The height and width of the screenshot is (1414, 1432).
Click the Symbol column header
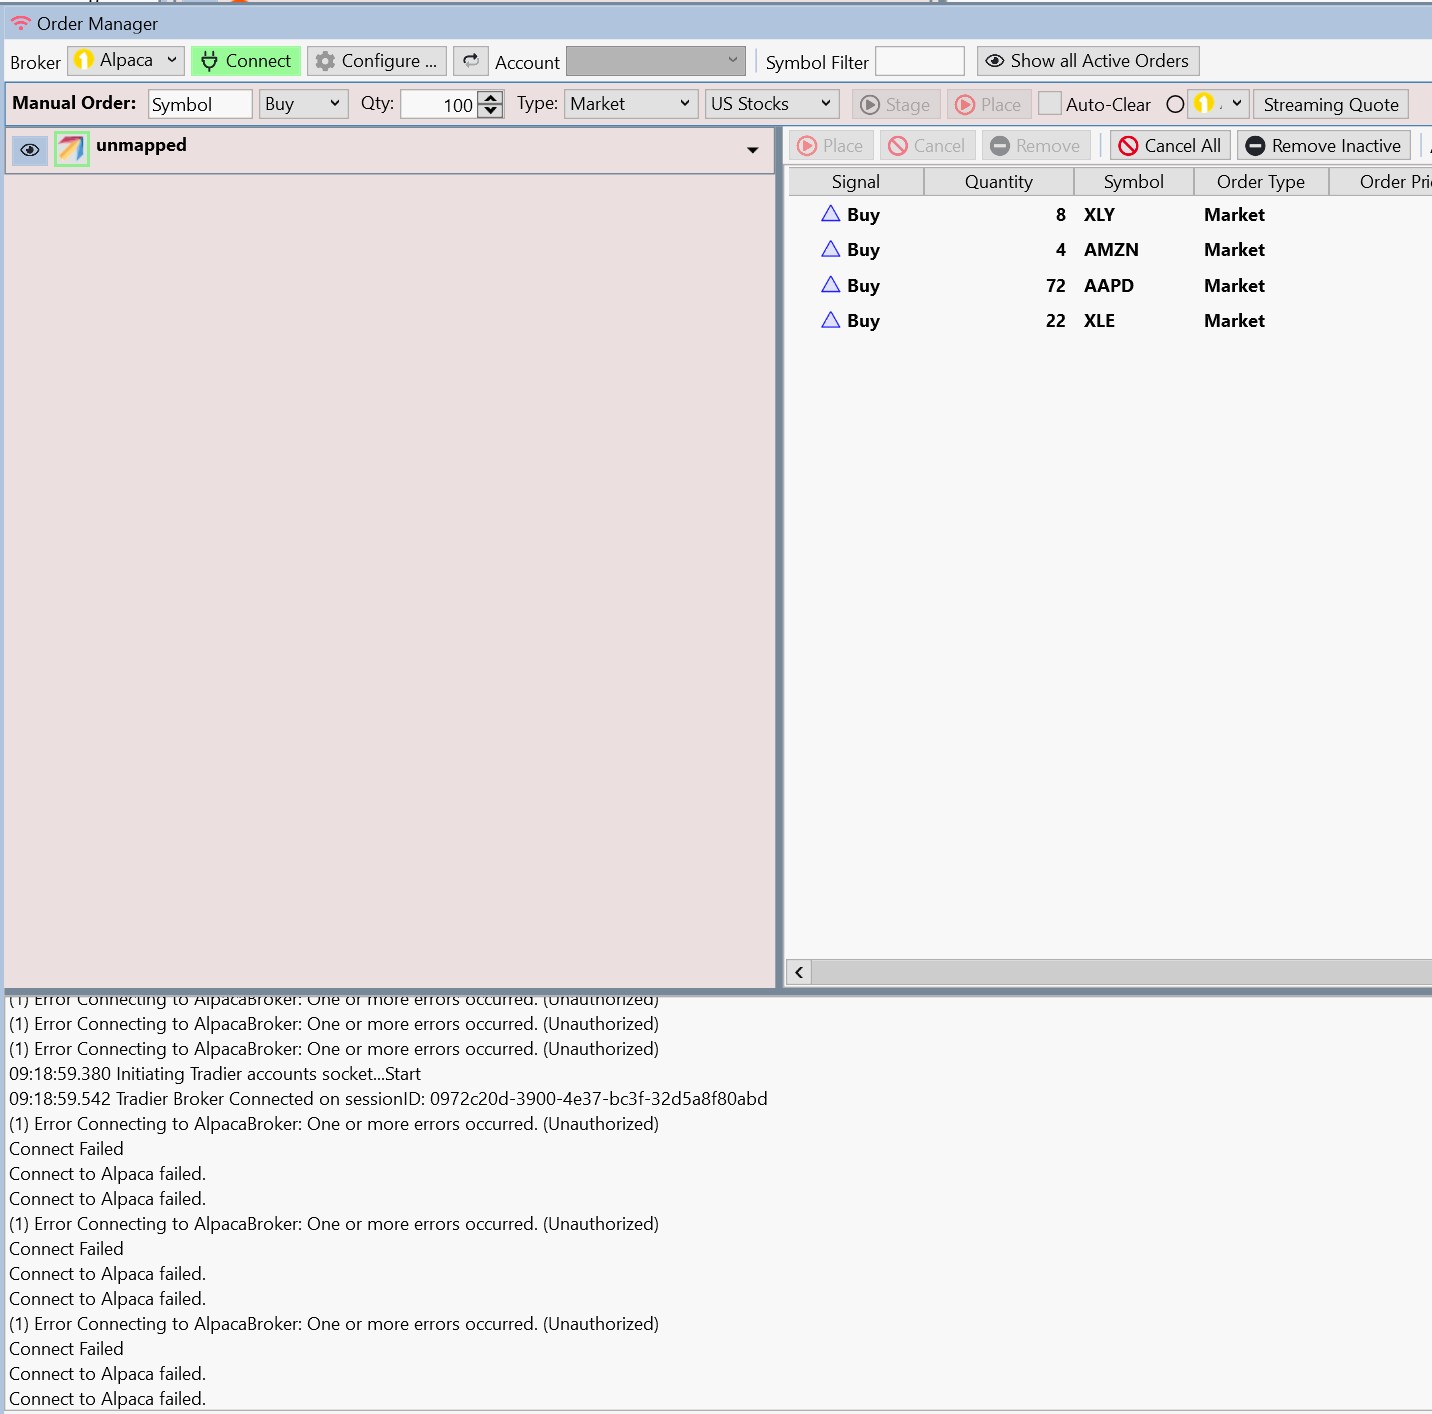(1133, 181)
